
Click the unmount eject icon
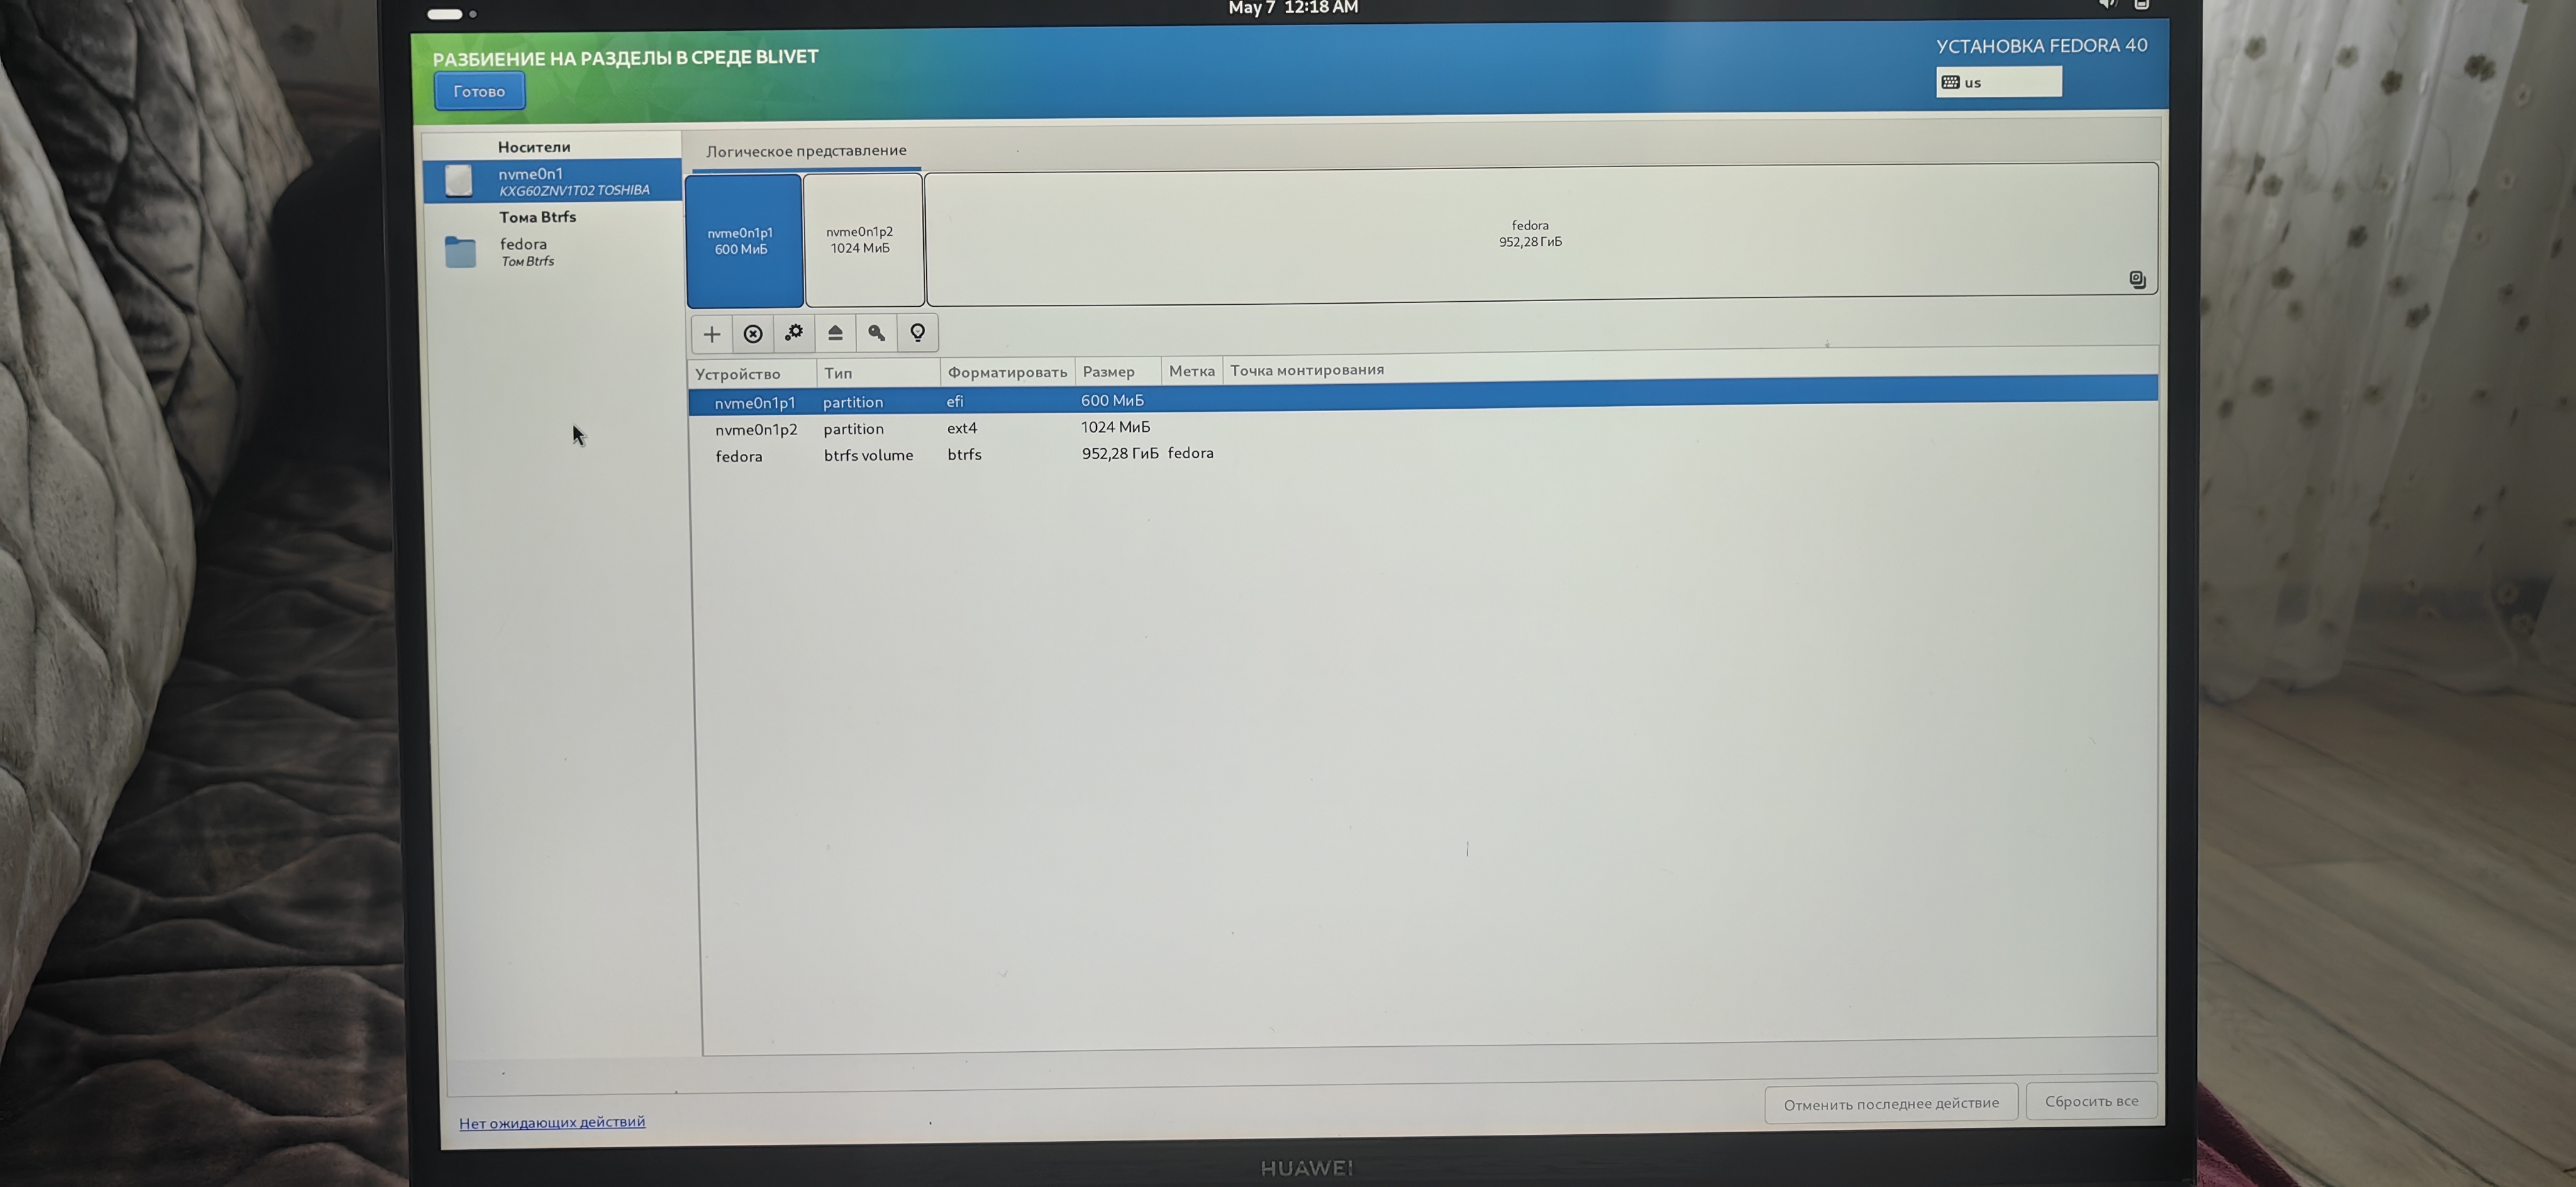835,333
